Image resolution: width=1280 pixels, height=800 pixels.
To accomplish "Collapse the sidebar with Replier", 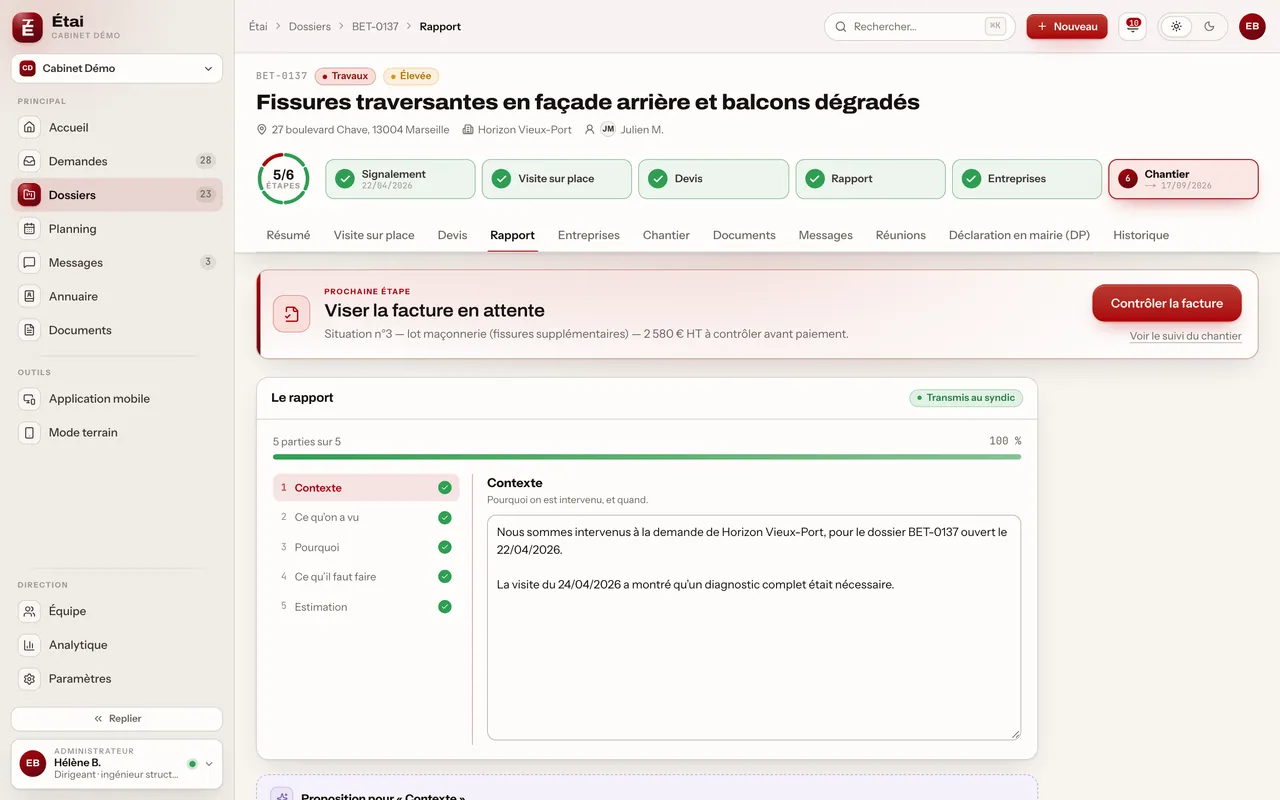I will click(x=117, y=719).
